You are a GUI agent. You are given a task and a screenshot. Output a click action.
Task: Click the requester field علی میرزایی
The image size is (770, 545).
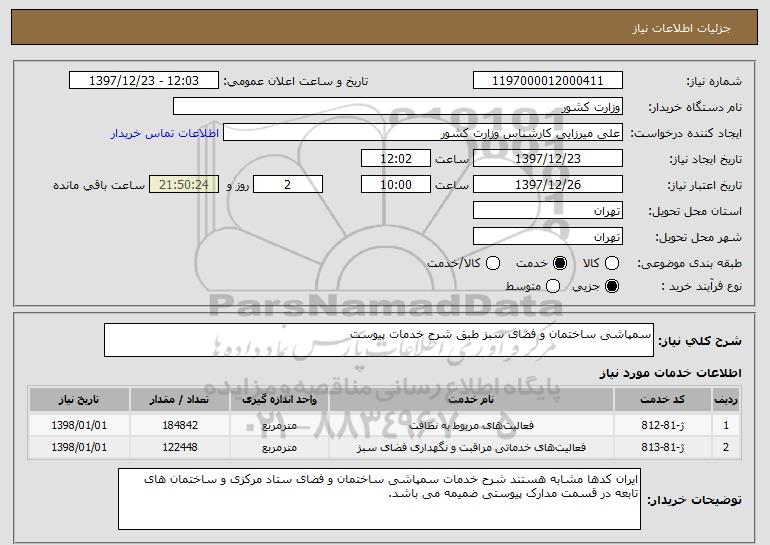click(423, 133)
